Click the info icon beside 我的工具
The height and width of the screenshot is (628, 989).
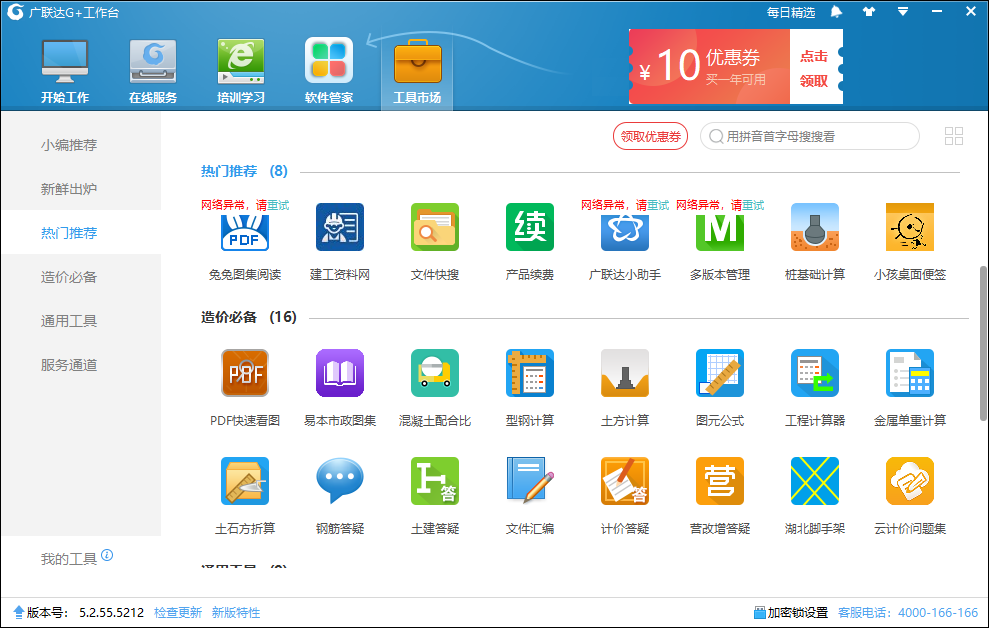[107, 555]
